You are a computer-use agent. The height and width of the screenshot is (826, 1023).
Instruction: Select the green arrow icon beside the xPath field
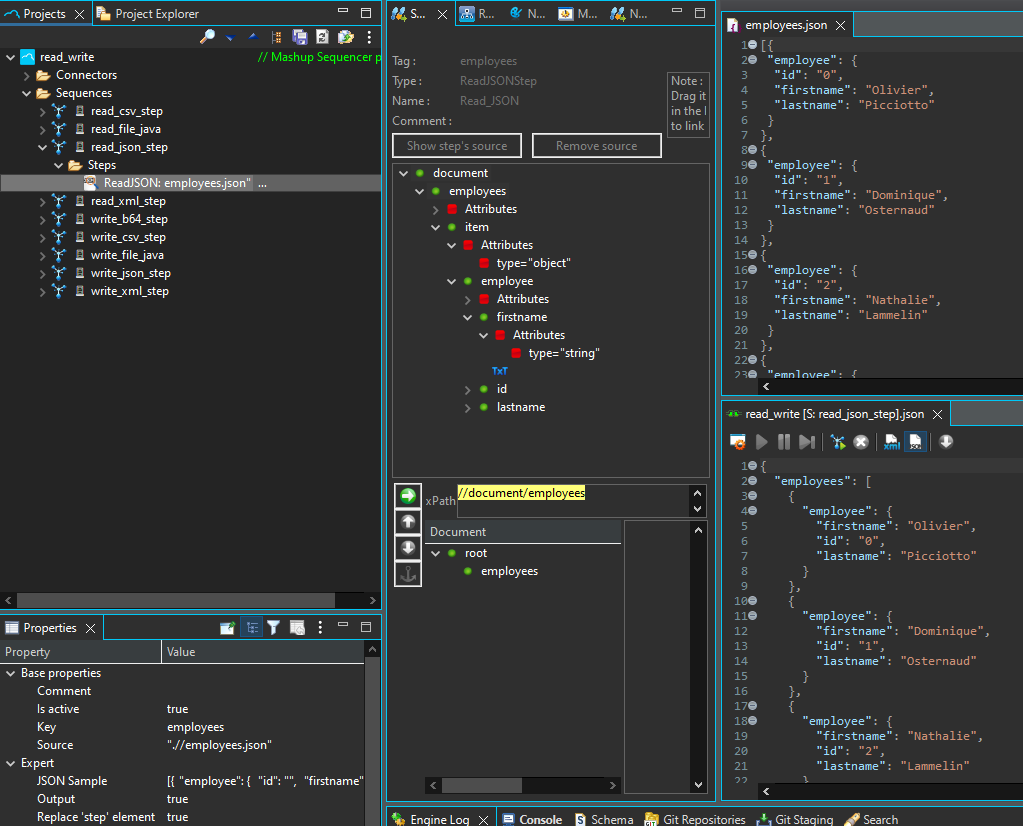coord(408,496)
